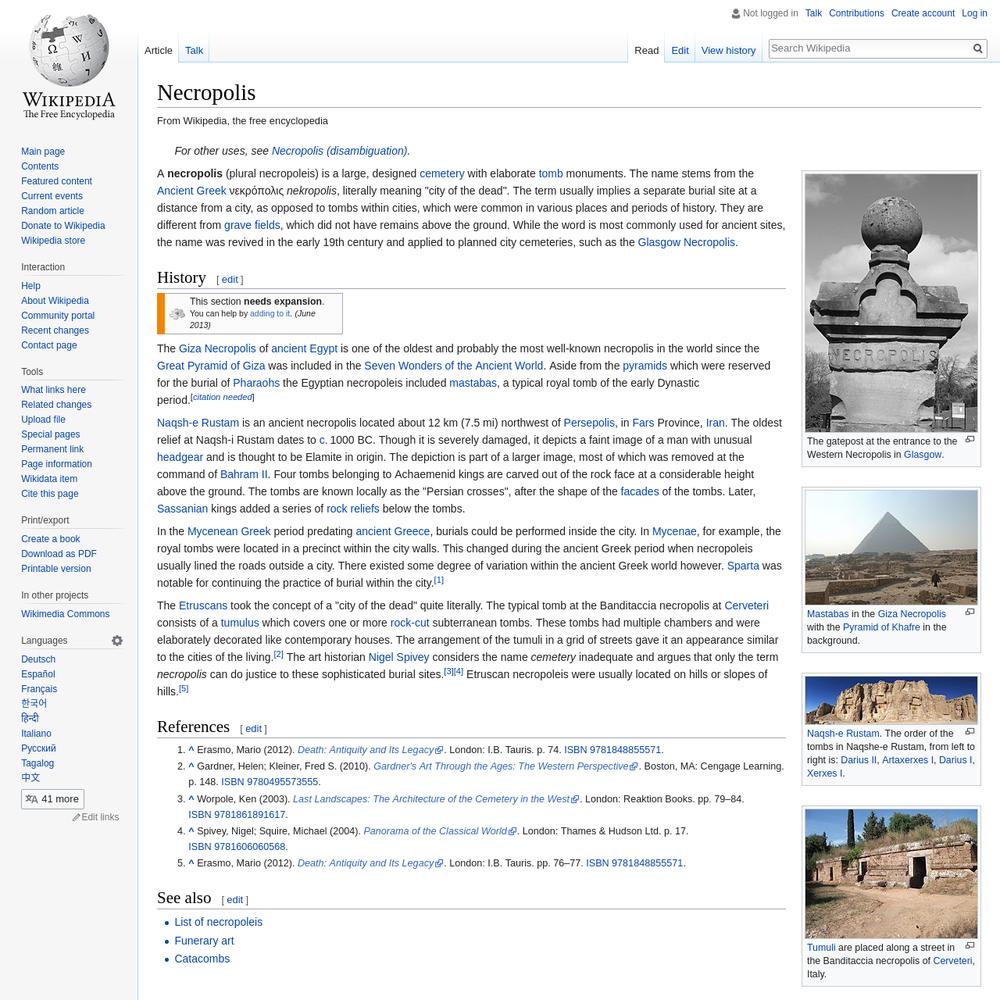Jump up from reference 3 caret

191,798
